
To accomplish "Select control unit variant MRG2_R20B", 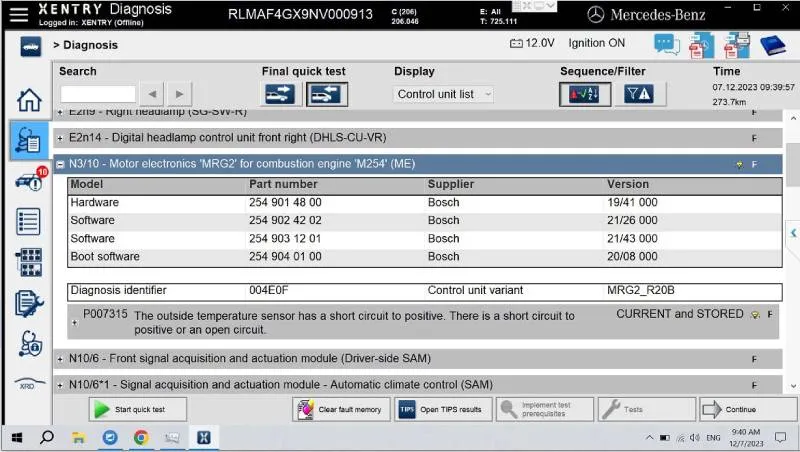I will (x=640, y=290).
